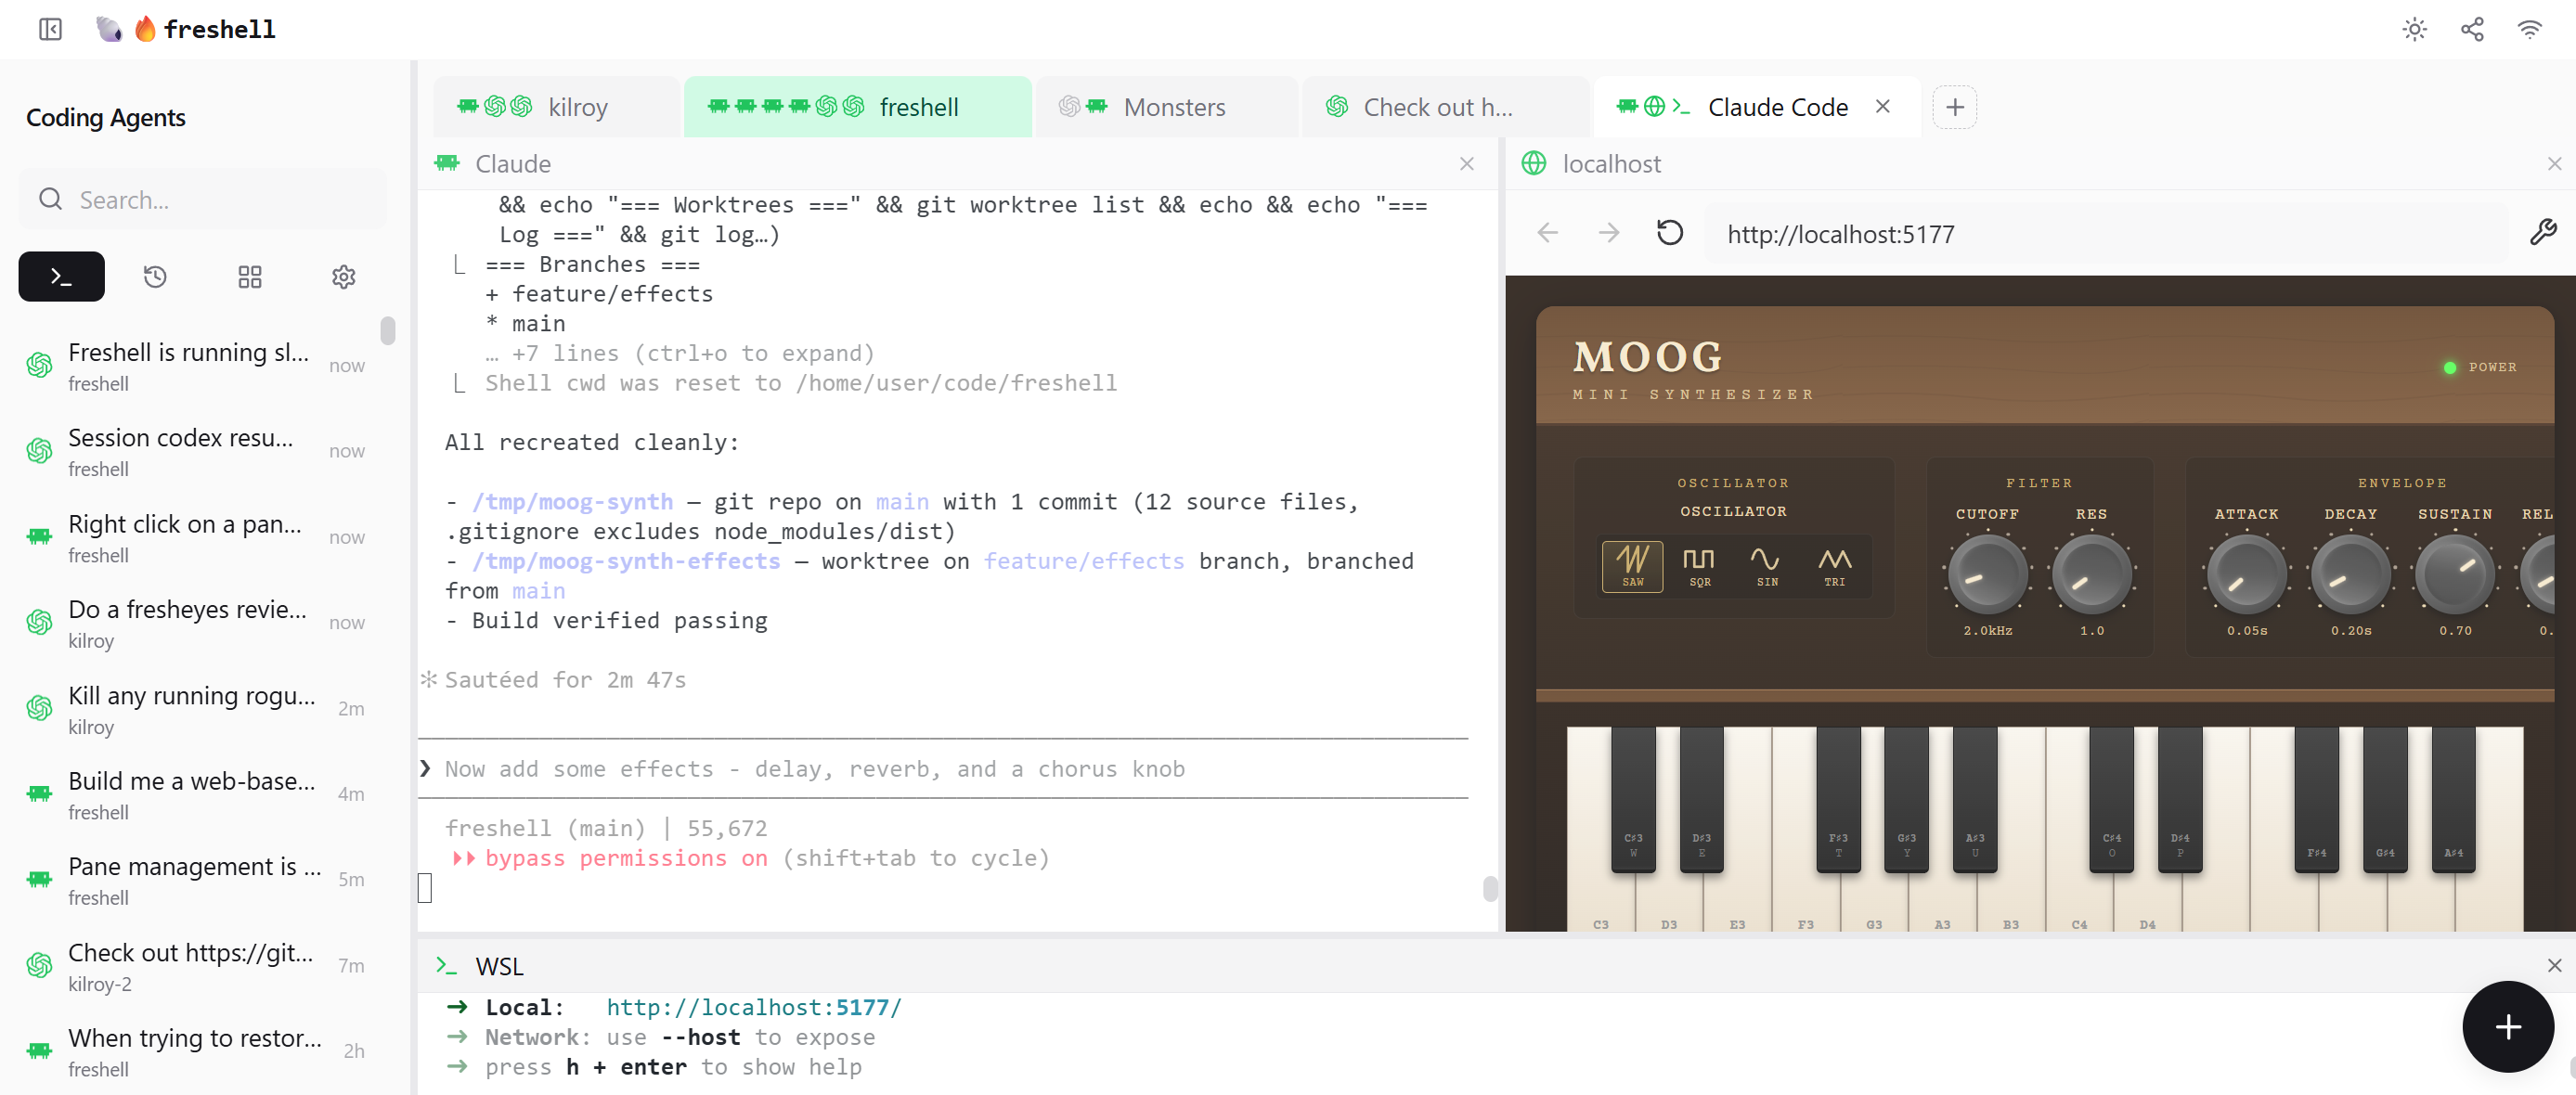
Task: Open 'Build me a web-base...' session
Action: (x=197, y=795)
